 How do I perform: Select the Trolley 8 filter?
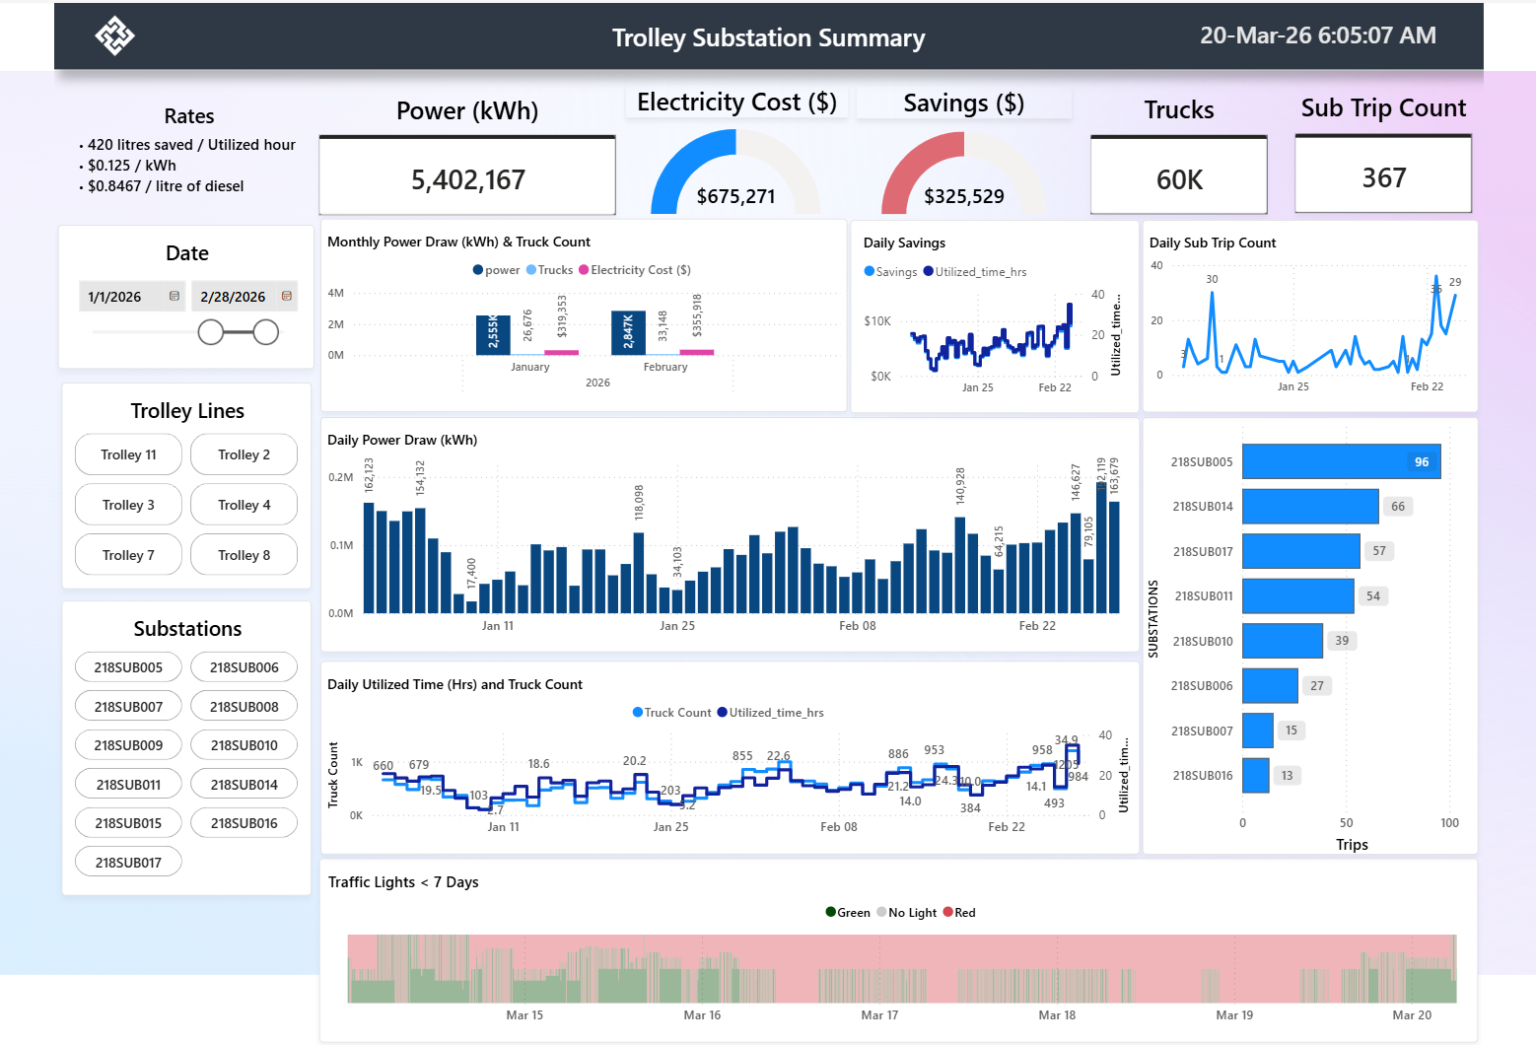point(243,554)
